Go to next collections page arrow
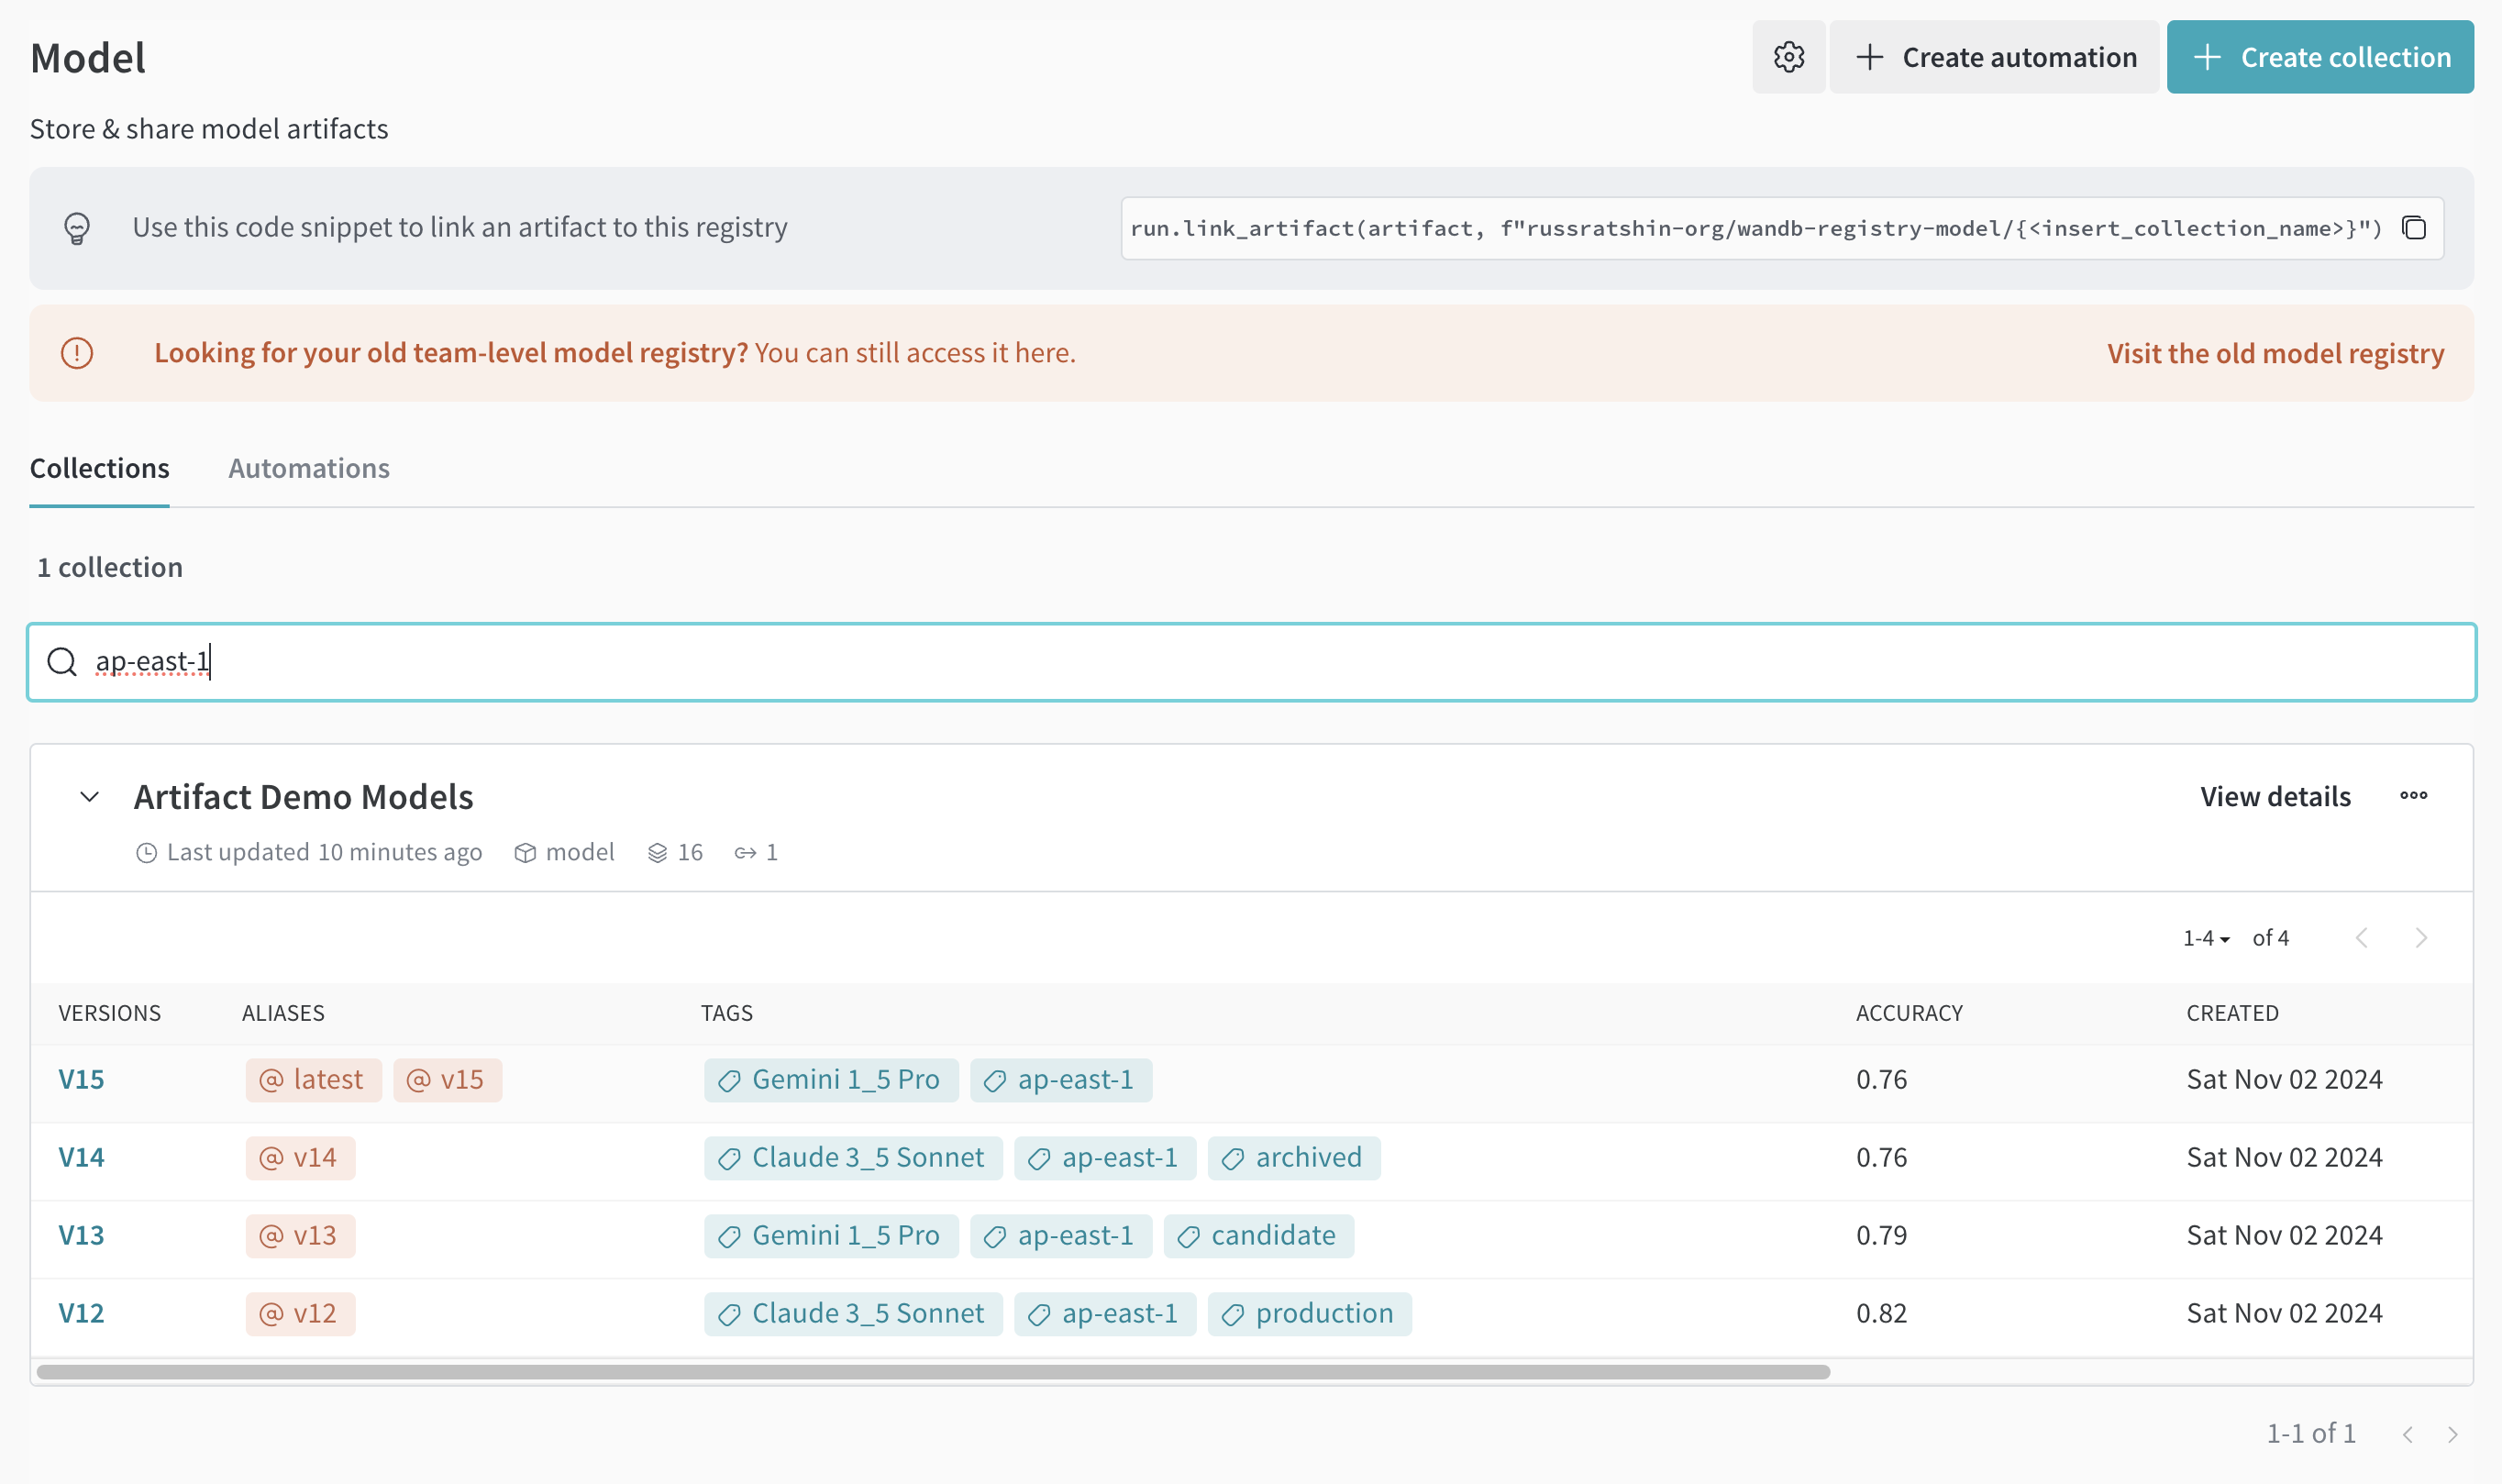2502x1484 pixels. click(2452, 1434)
